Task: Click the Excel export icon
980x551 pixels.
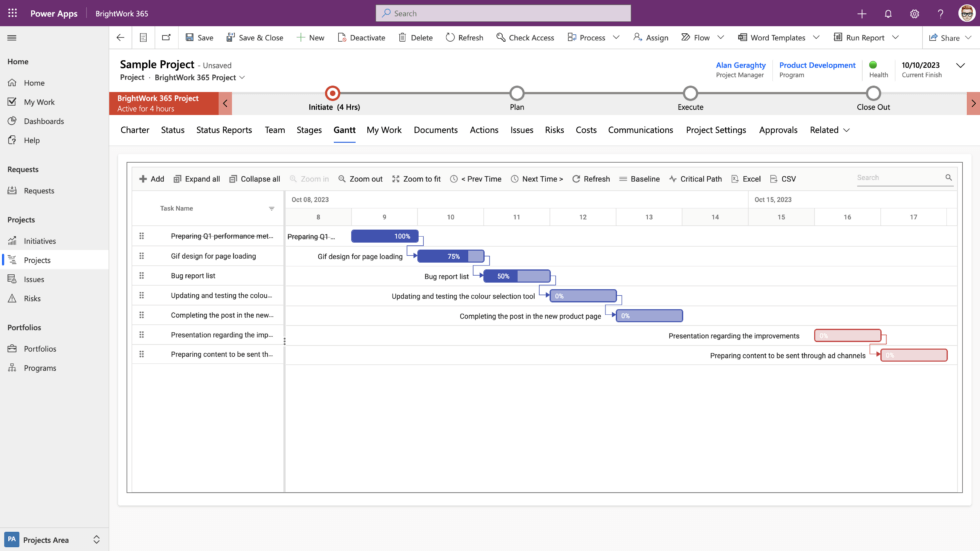Action: point(735,179)
